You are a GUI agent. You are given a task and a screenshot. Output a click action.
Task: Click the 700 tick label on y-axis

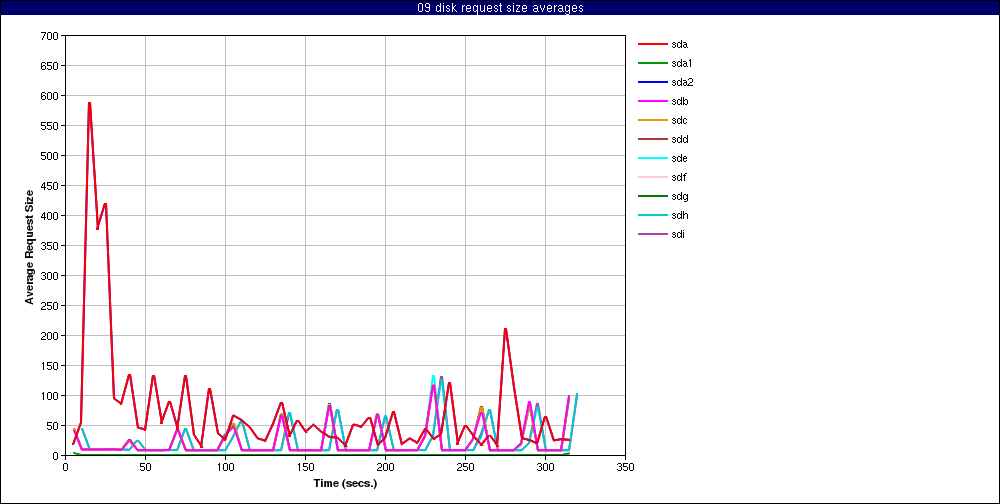click(x=49, y=36)
